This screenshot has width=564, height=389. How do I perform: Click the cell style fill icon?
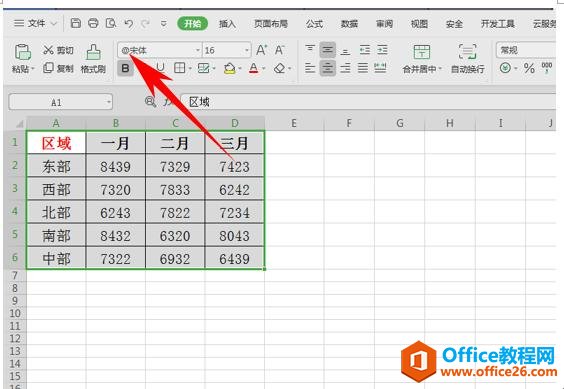[204, 68]
